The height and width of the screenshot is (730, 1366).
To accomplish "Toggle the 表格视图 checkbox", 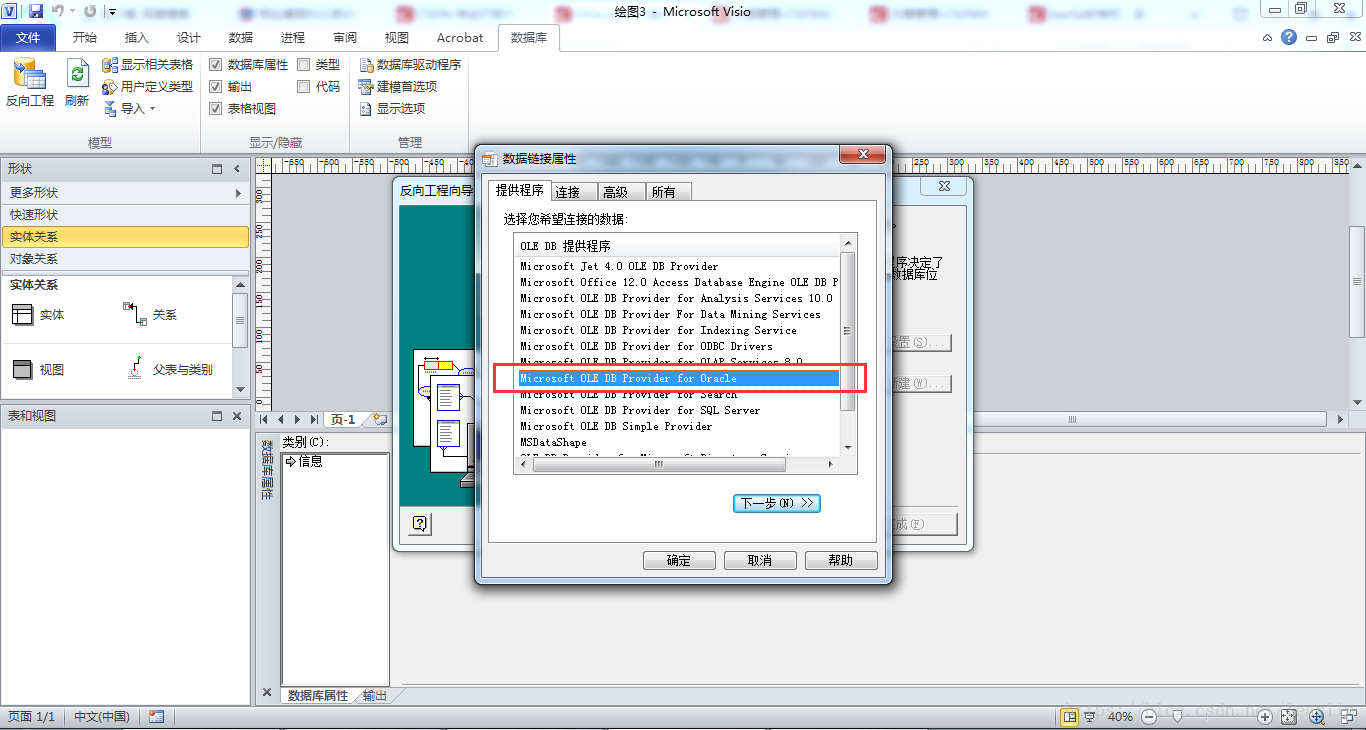I will (x=216, y=108).
